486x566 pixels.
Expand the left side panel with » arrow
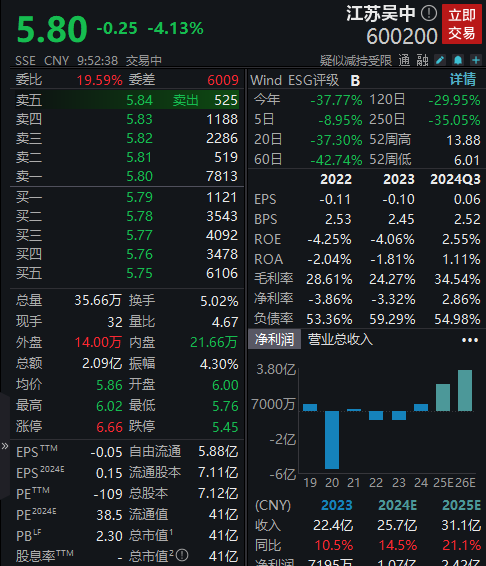[x=5, y=446]
